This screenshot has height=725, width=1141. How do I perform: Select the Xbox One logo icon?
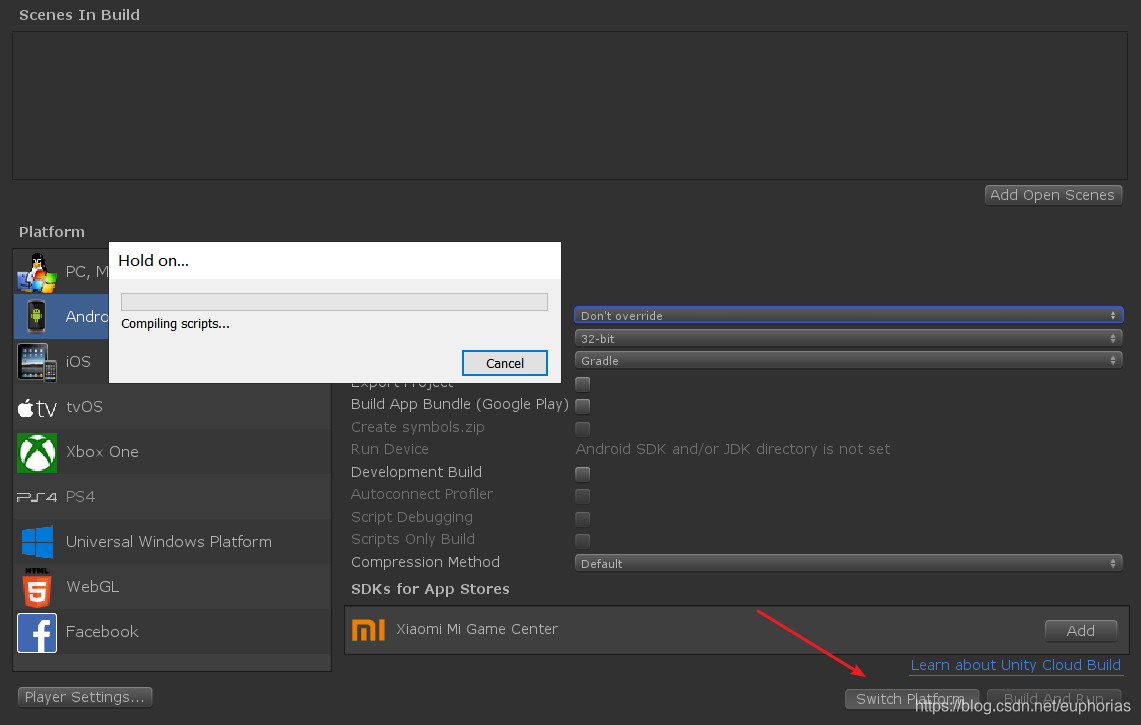37,452
